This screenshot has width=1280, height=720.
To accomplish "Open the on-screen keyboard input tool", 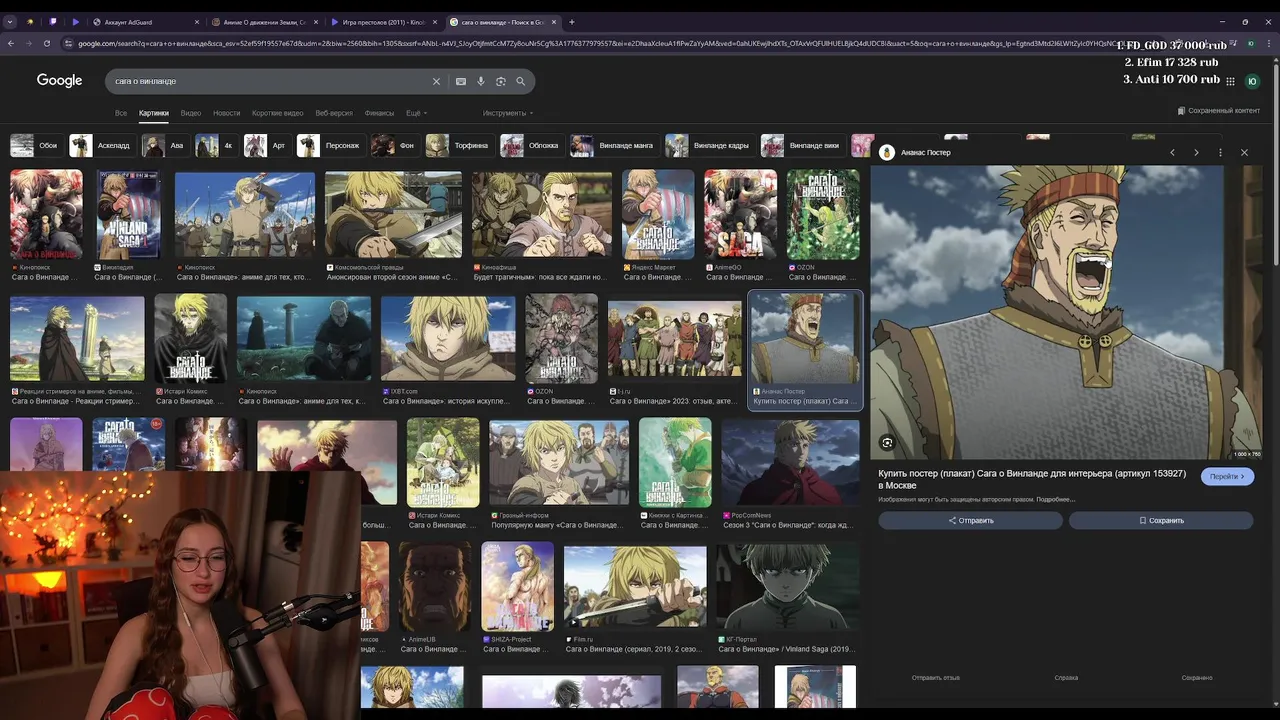I will tap(460, 81).
